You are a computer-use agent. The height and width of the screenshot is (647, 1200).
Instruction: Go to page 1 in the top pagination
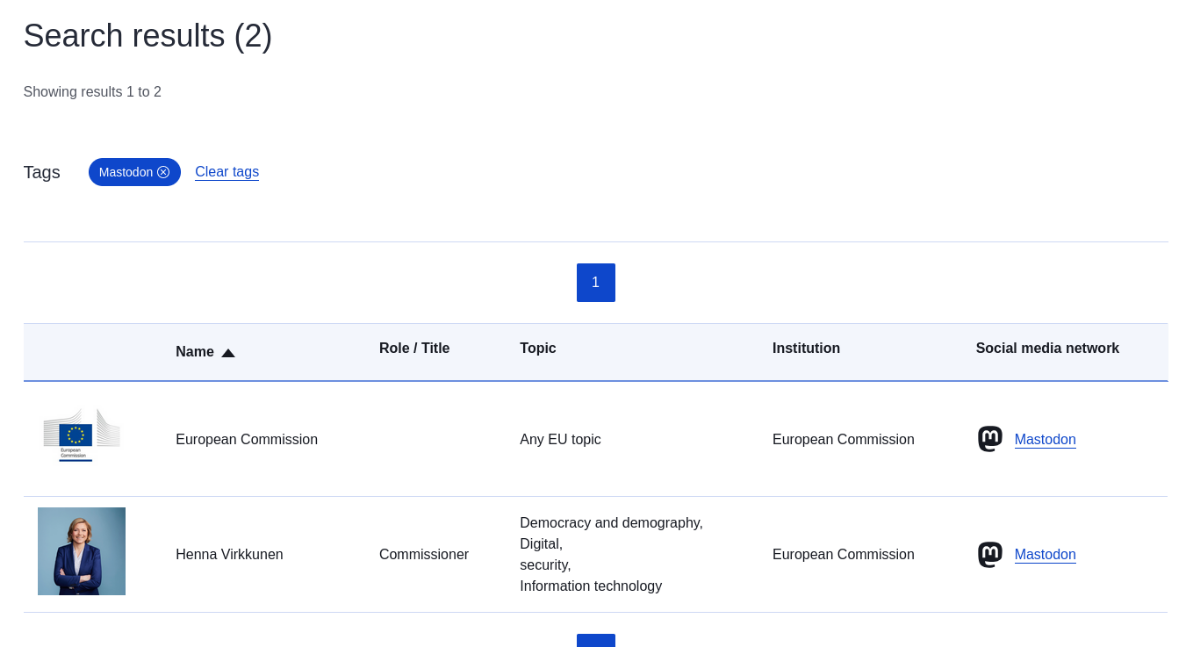(x=595, y=282)
